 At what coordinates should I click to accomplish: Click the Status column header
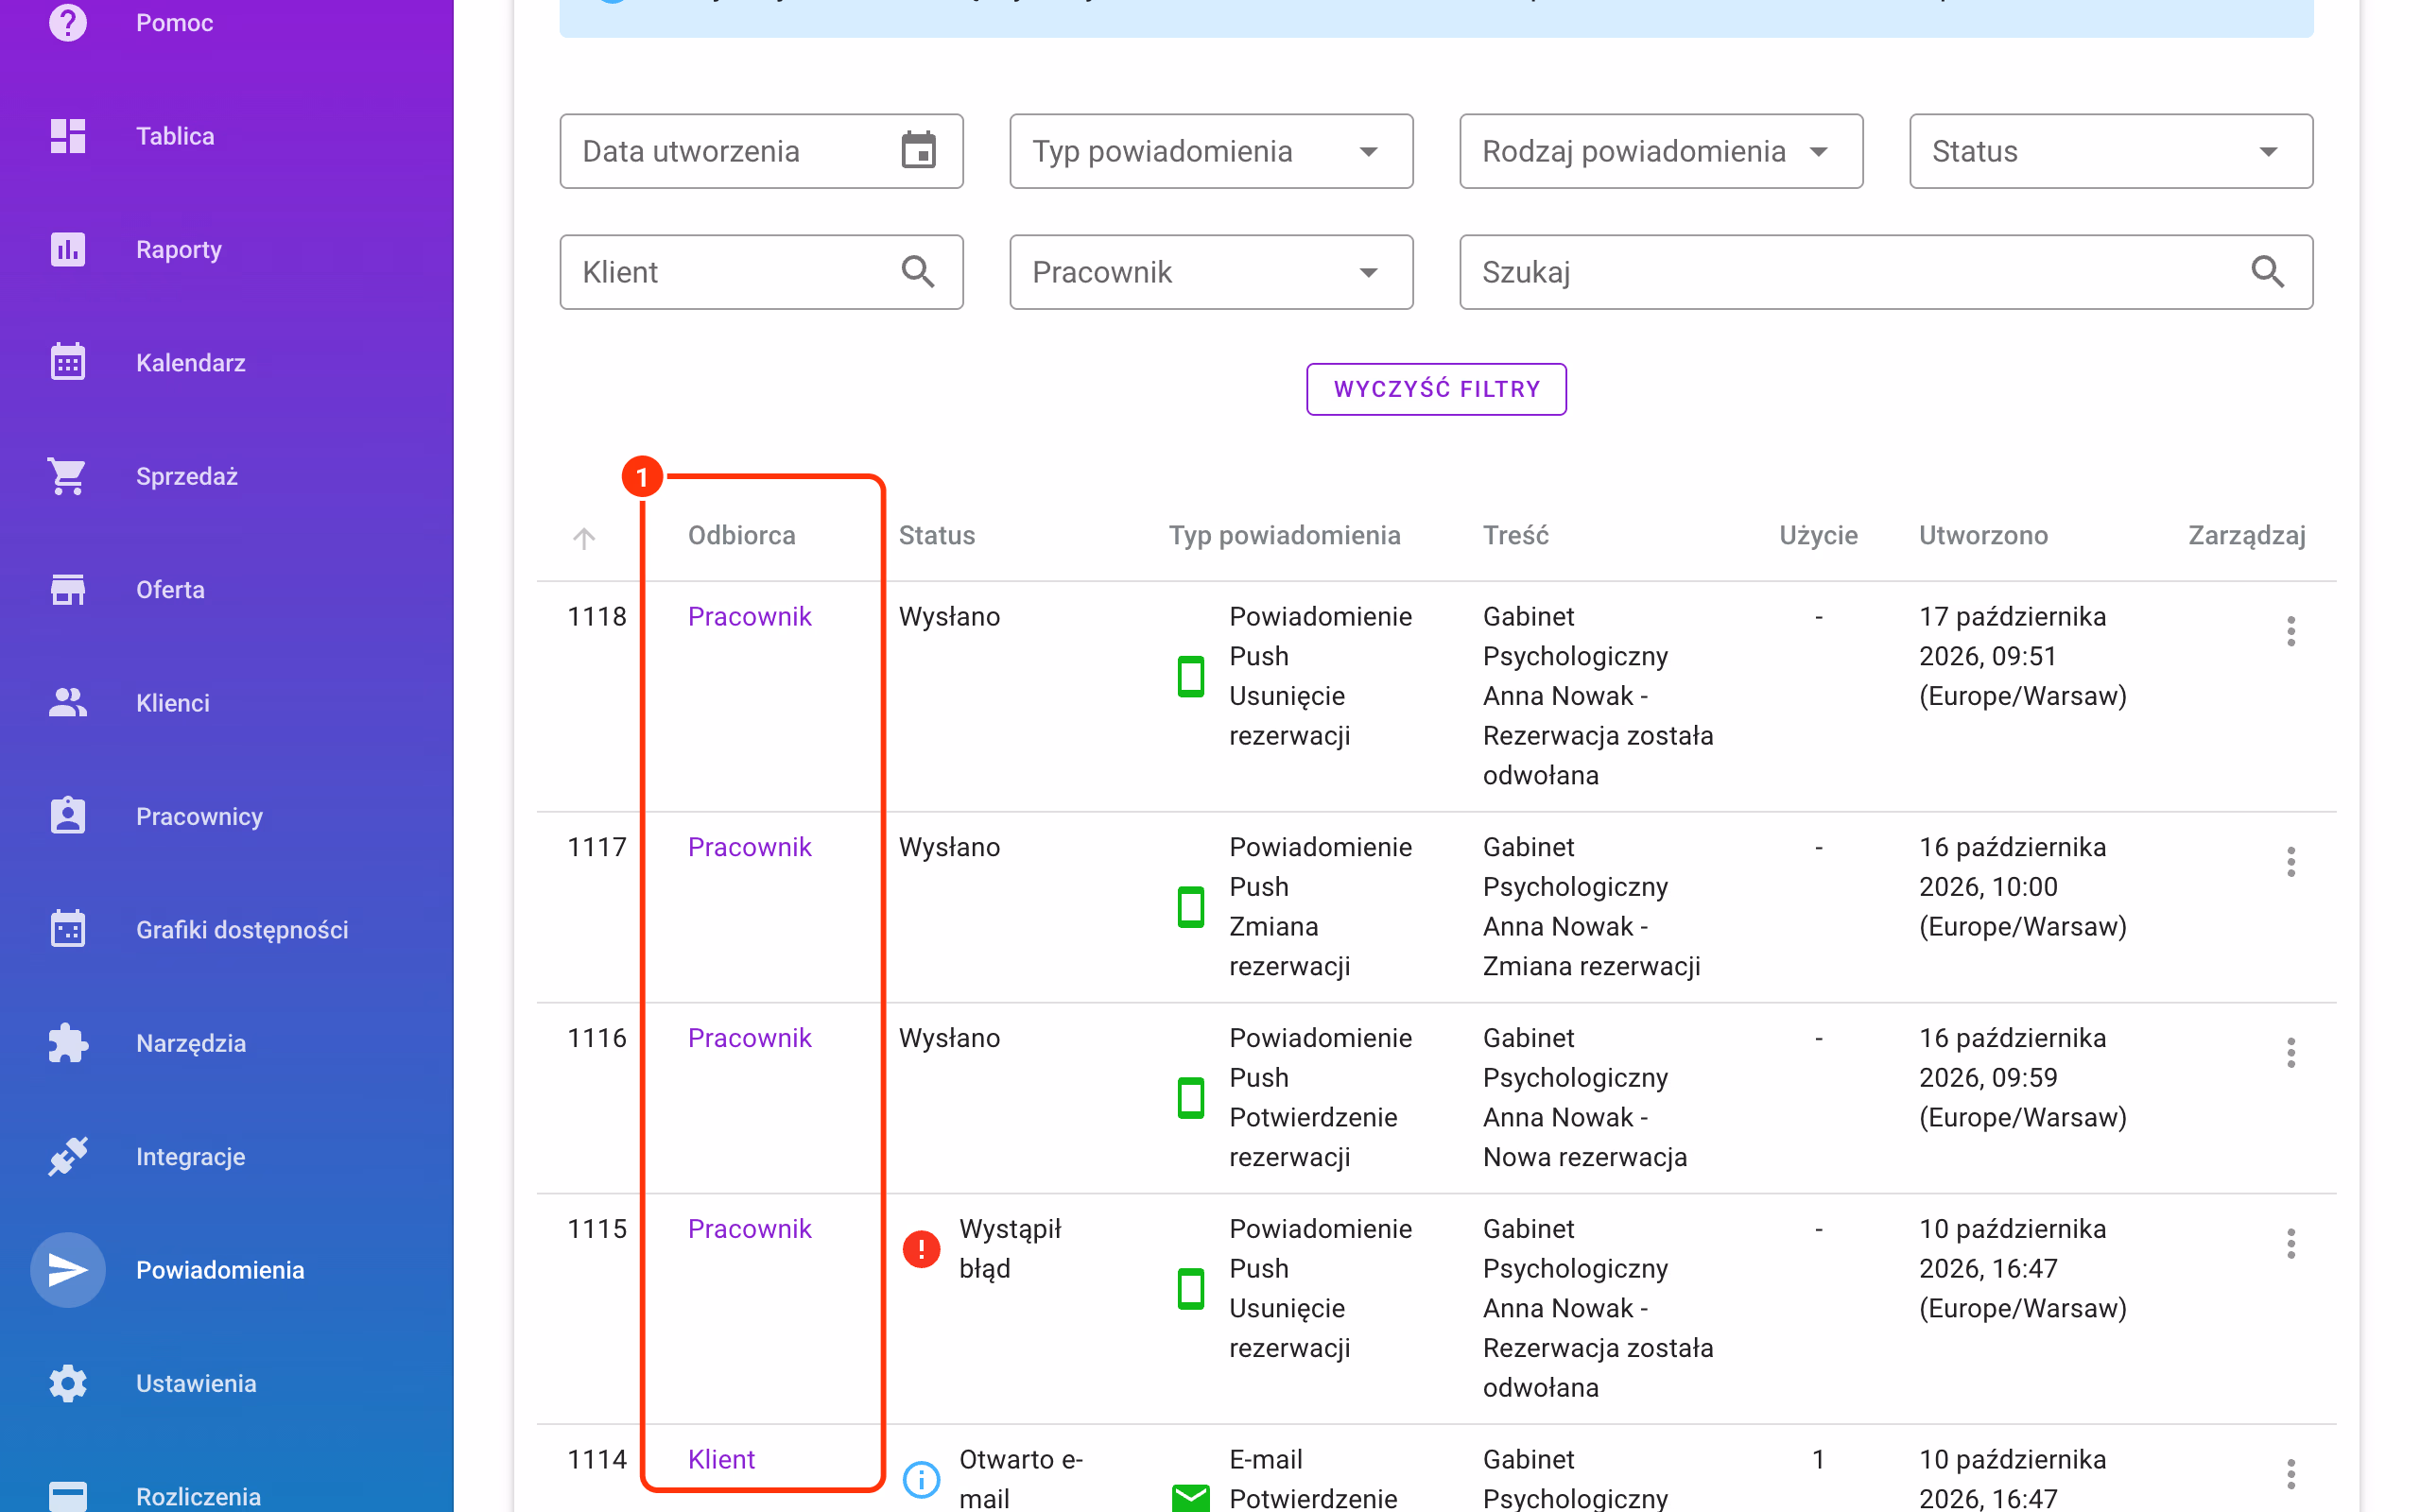tap(936, 535)
